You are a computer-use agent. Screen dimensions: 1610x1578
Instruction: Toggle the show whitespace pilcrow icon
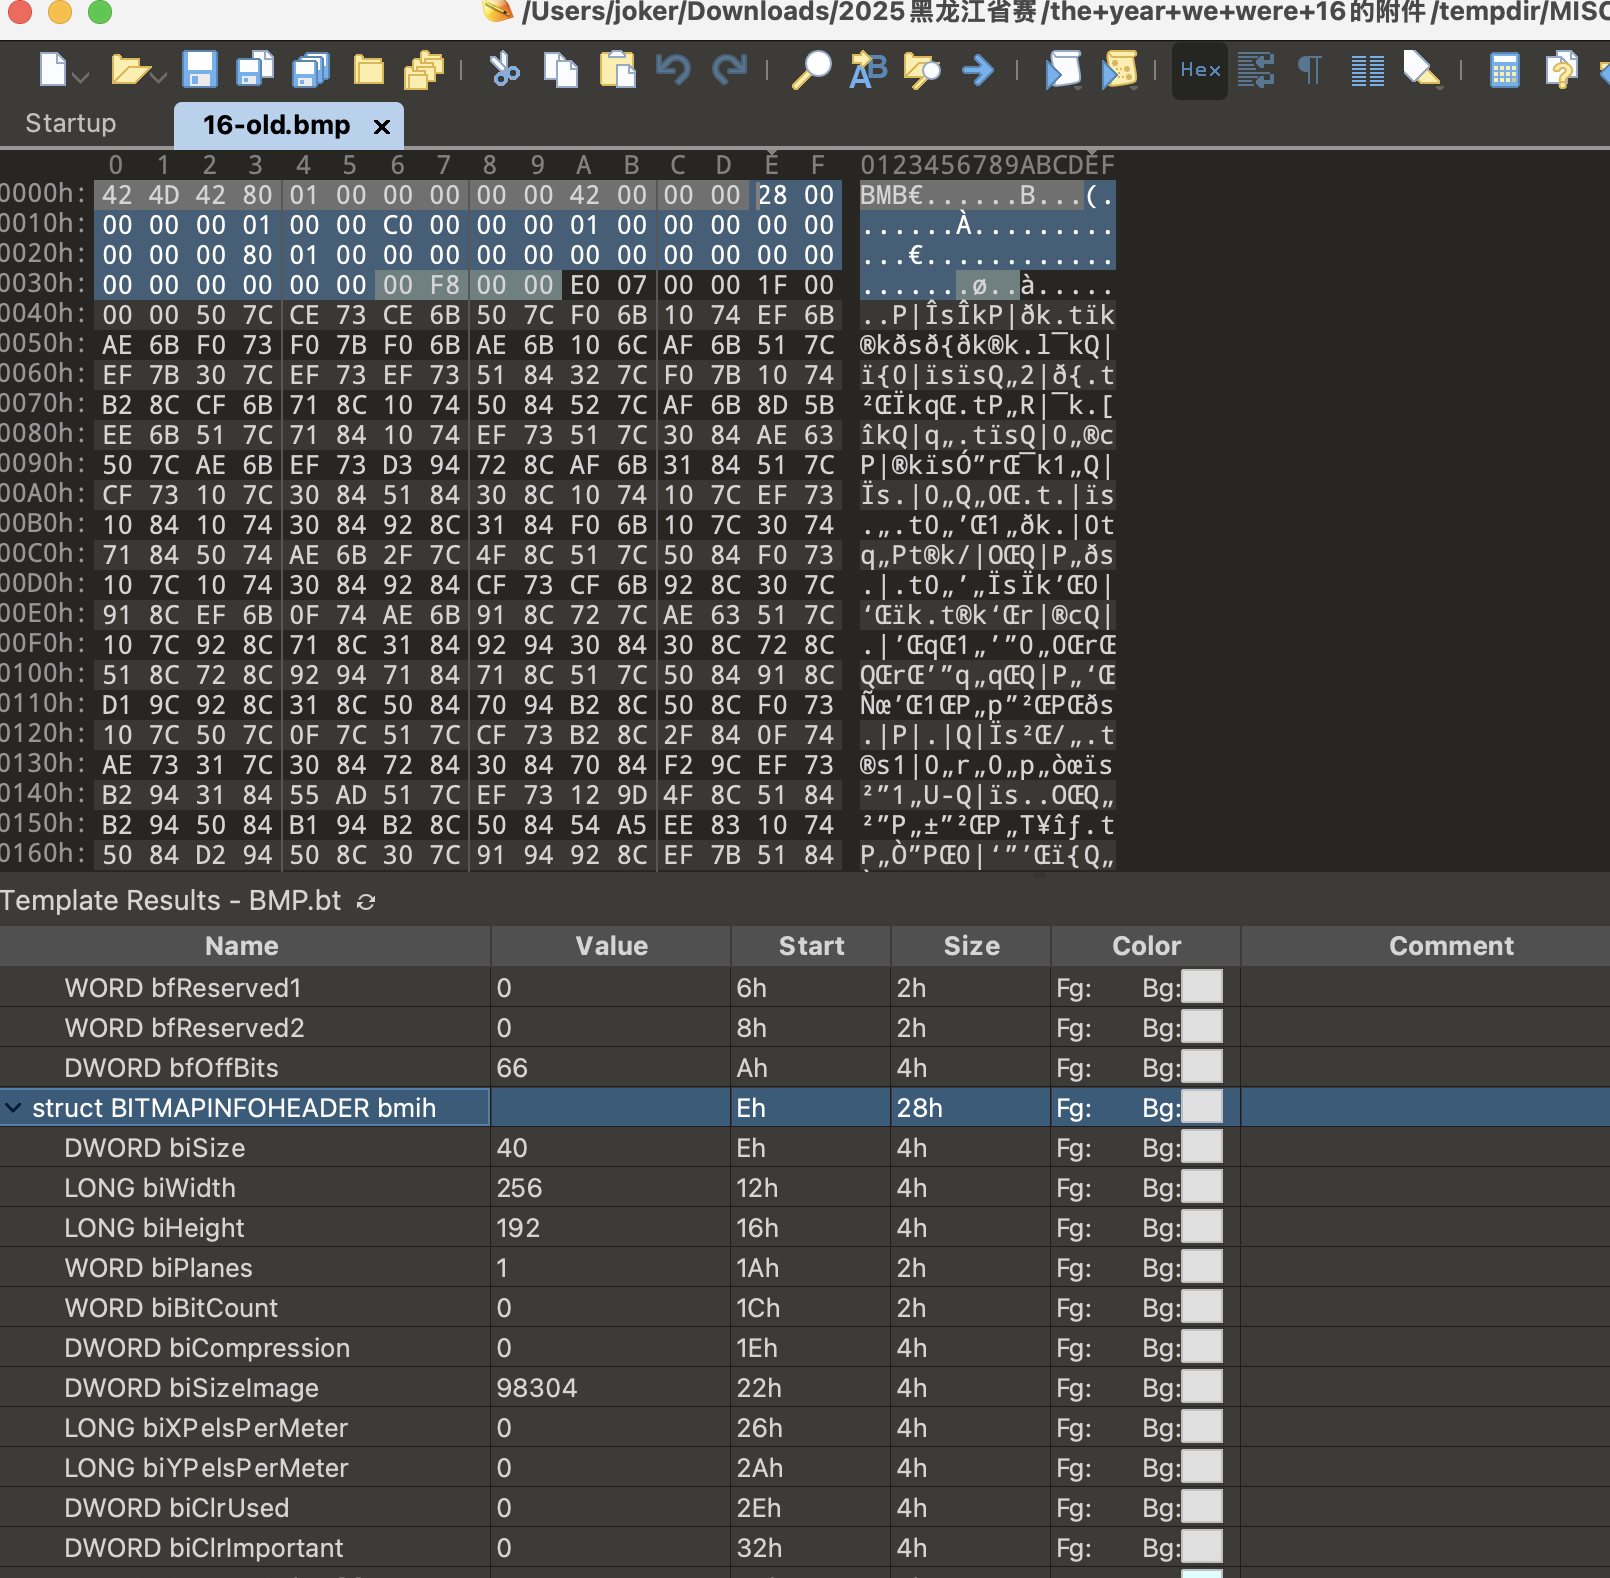1309,70
